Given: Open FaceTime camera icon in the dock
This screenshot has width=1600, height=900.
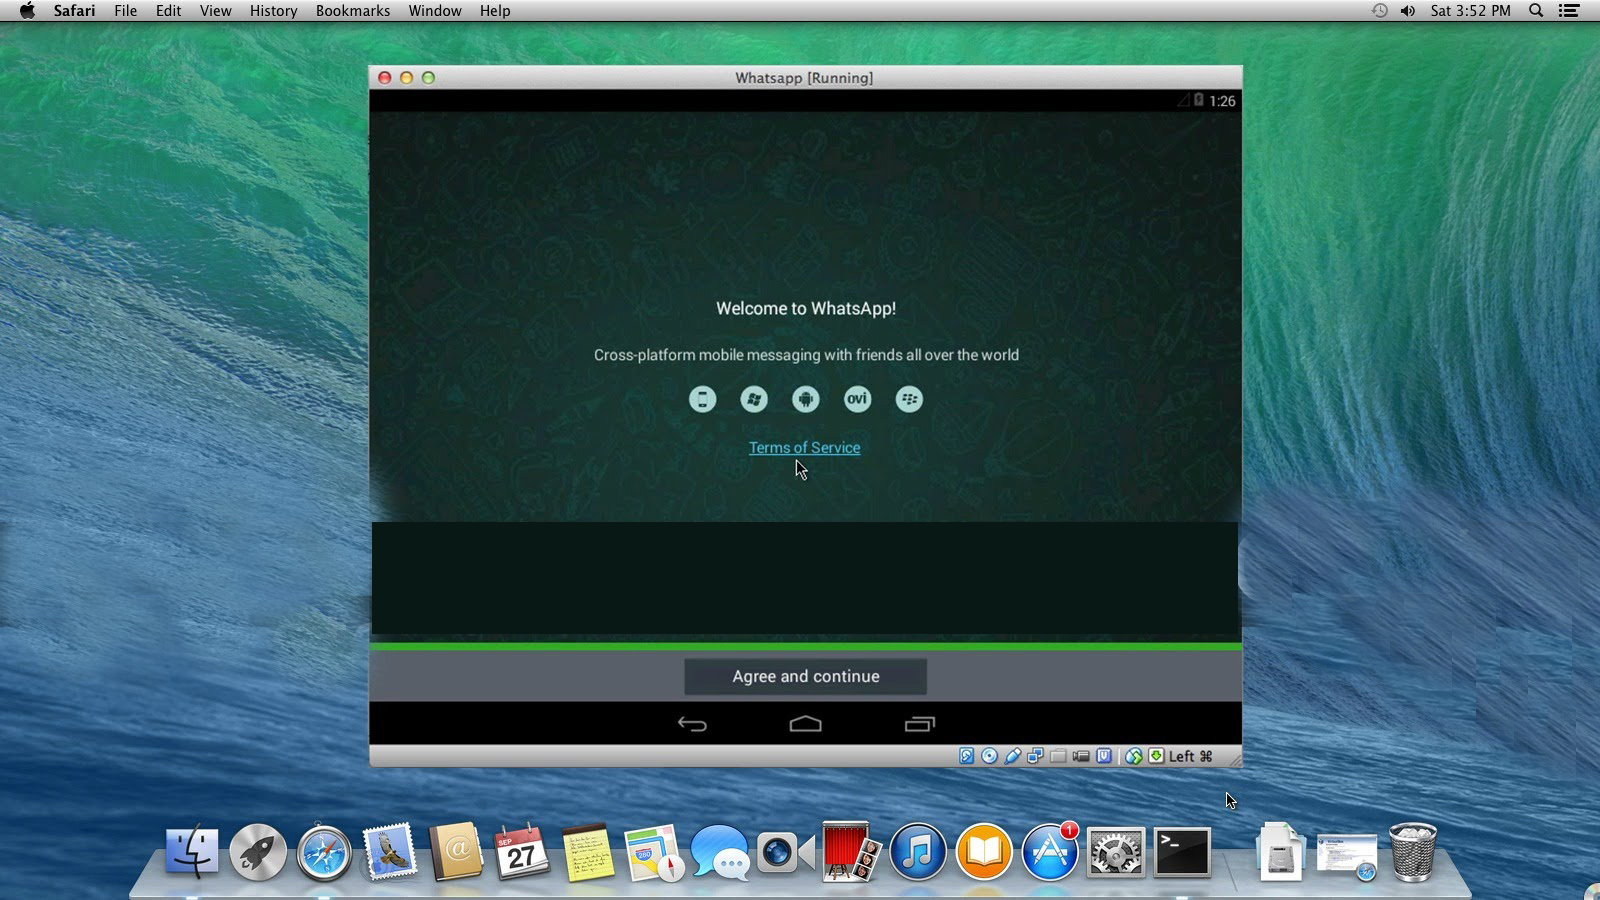Looking at the screenshot, I should (x=786, y=852).
